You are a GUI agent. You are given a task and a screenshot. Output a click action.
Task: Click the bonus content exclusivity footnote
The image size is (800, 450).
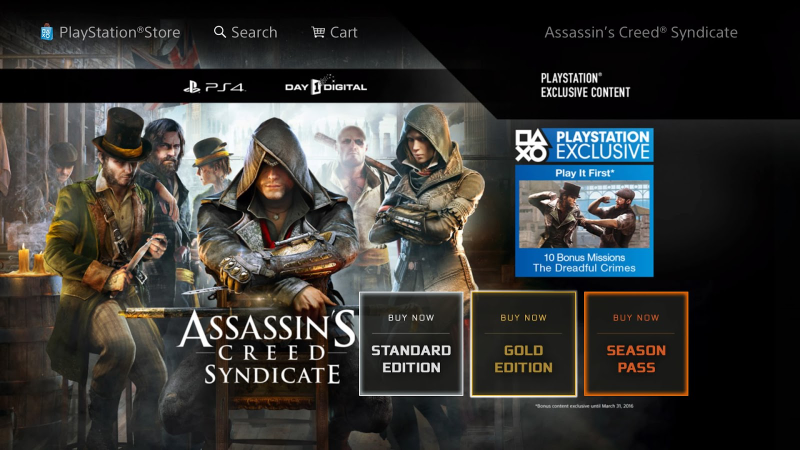point(584,406)
